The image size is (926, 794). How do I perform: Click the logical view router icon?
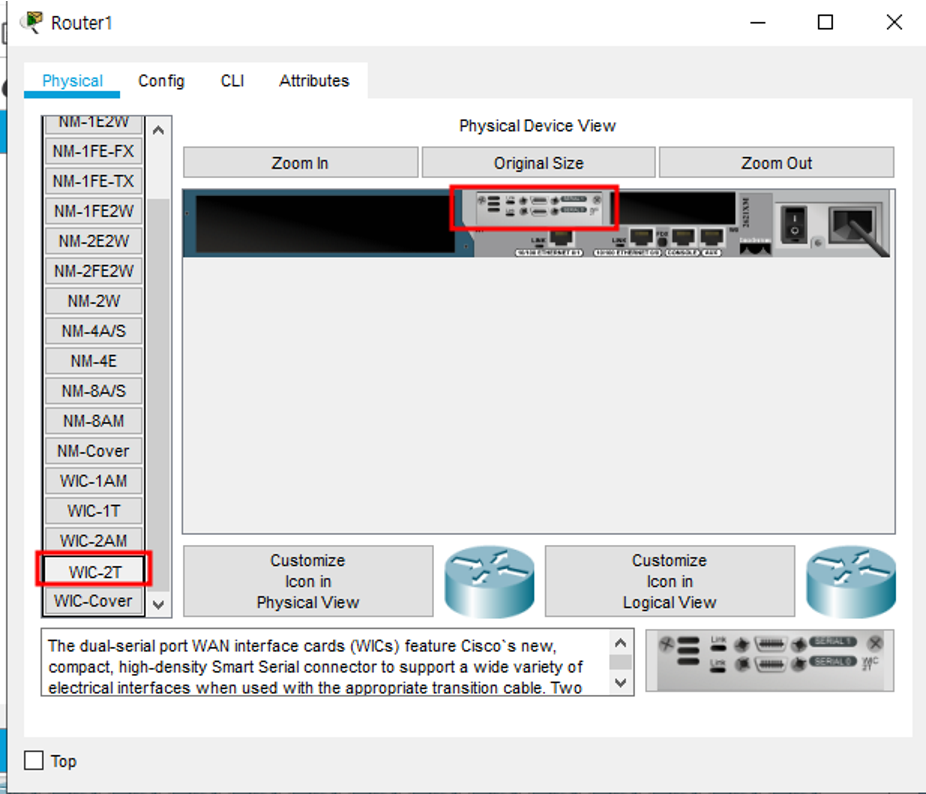(851, 581)
